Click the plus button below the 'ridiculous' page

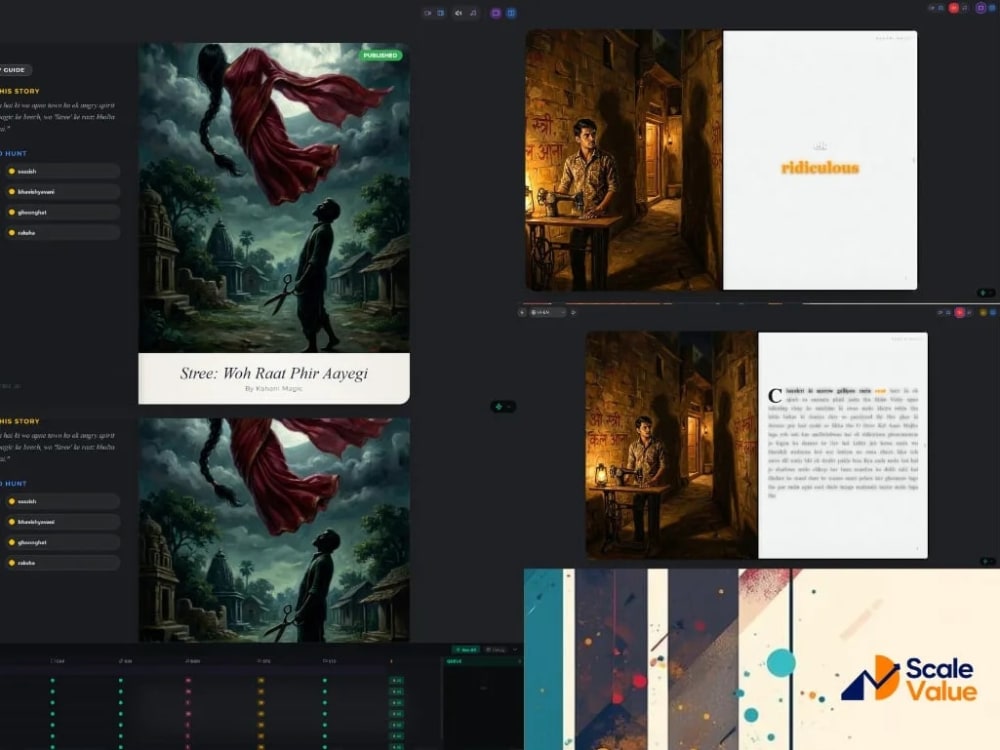(522, 312)
